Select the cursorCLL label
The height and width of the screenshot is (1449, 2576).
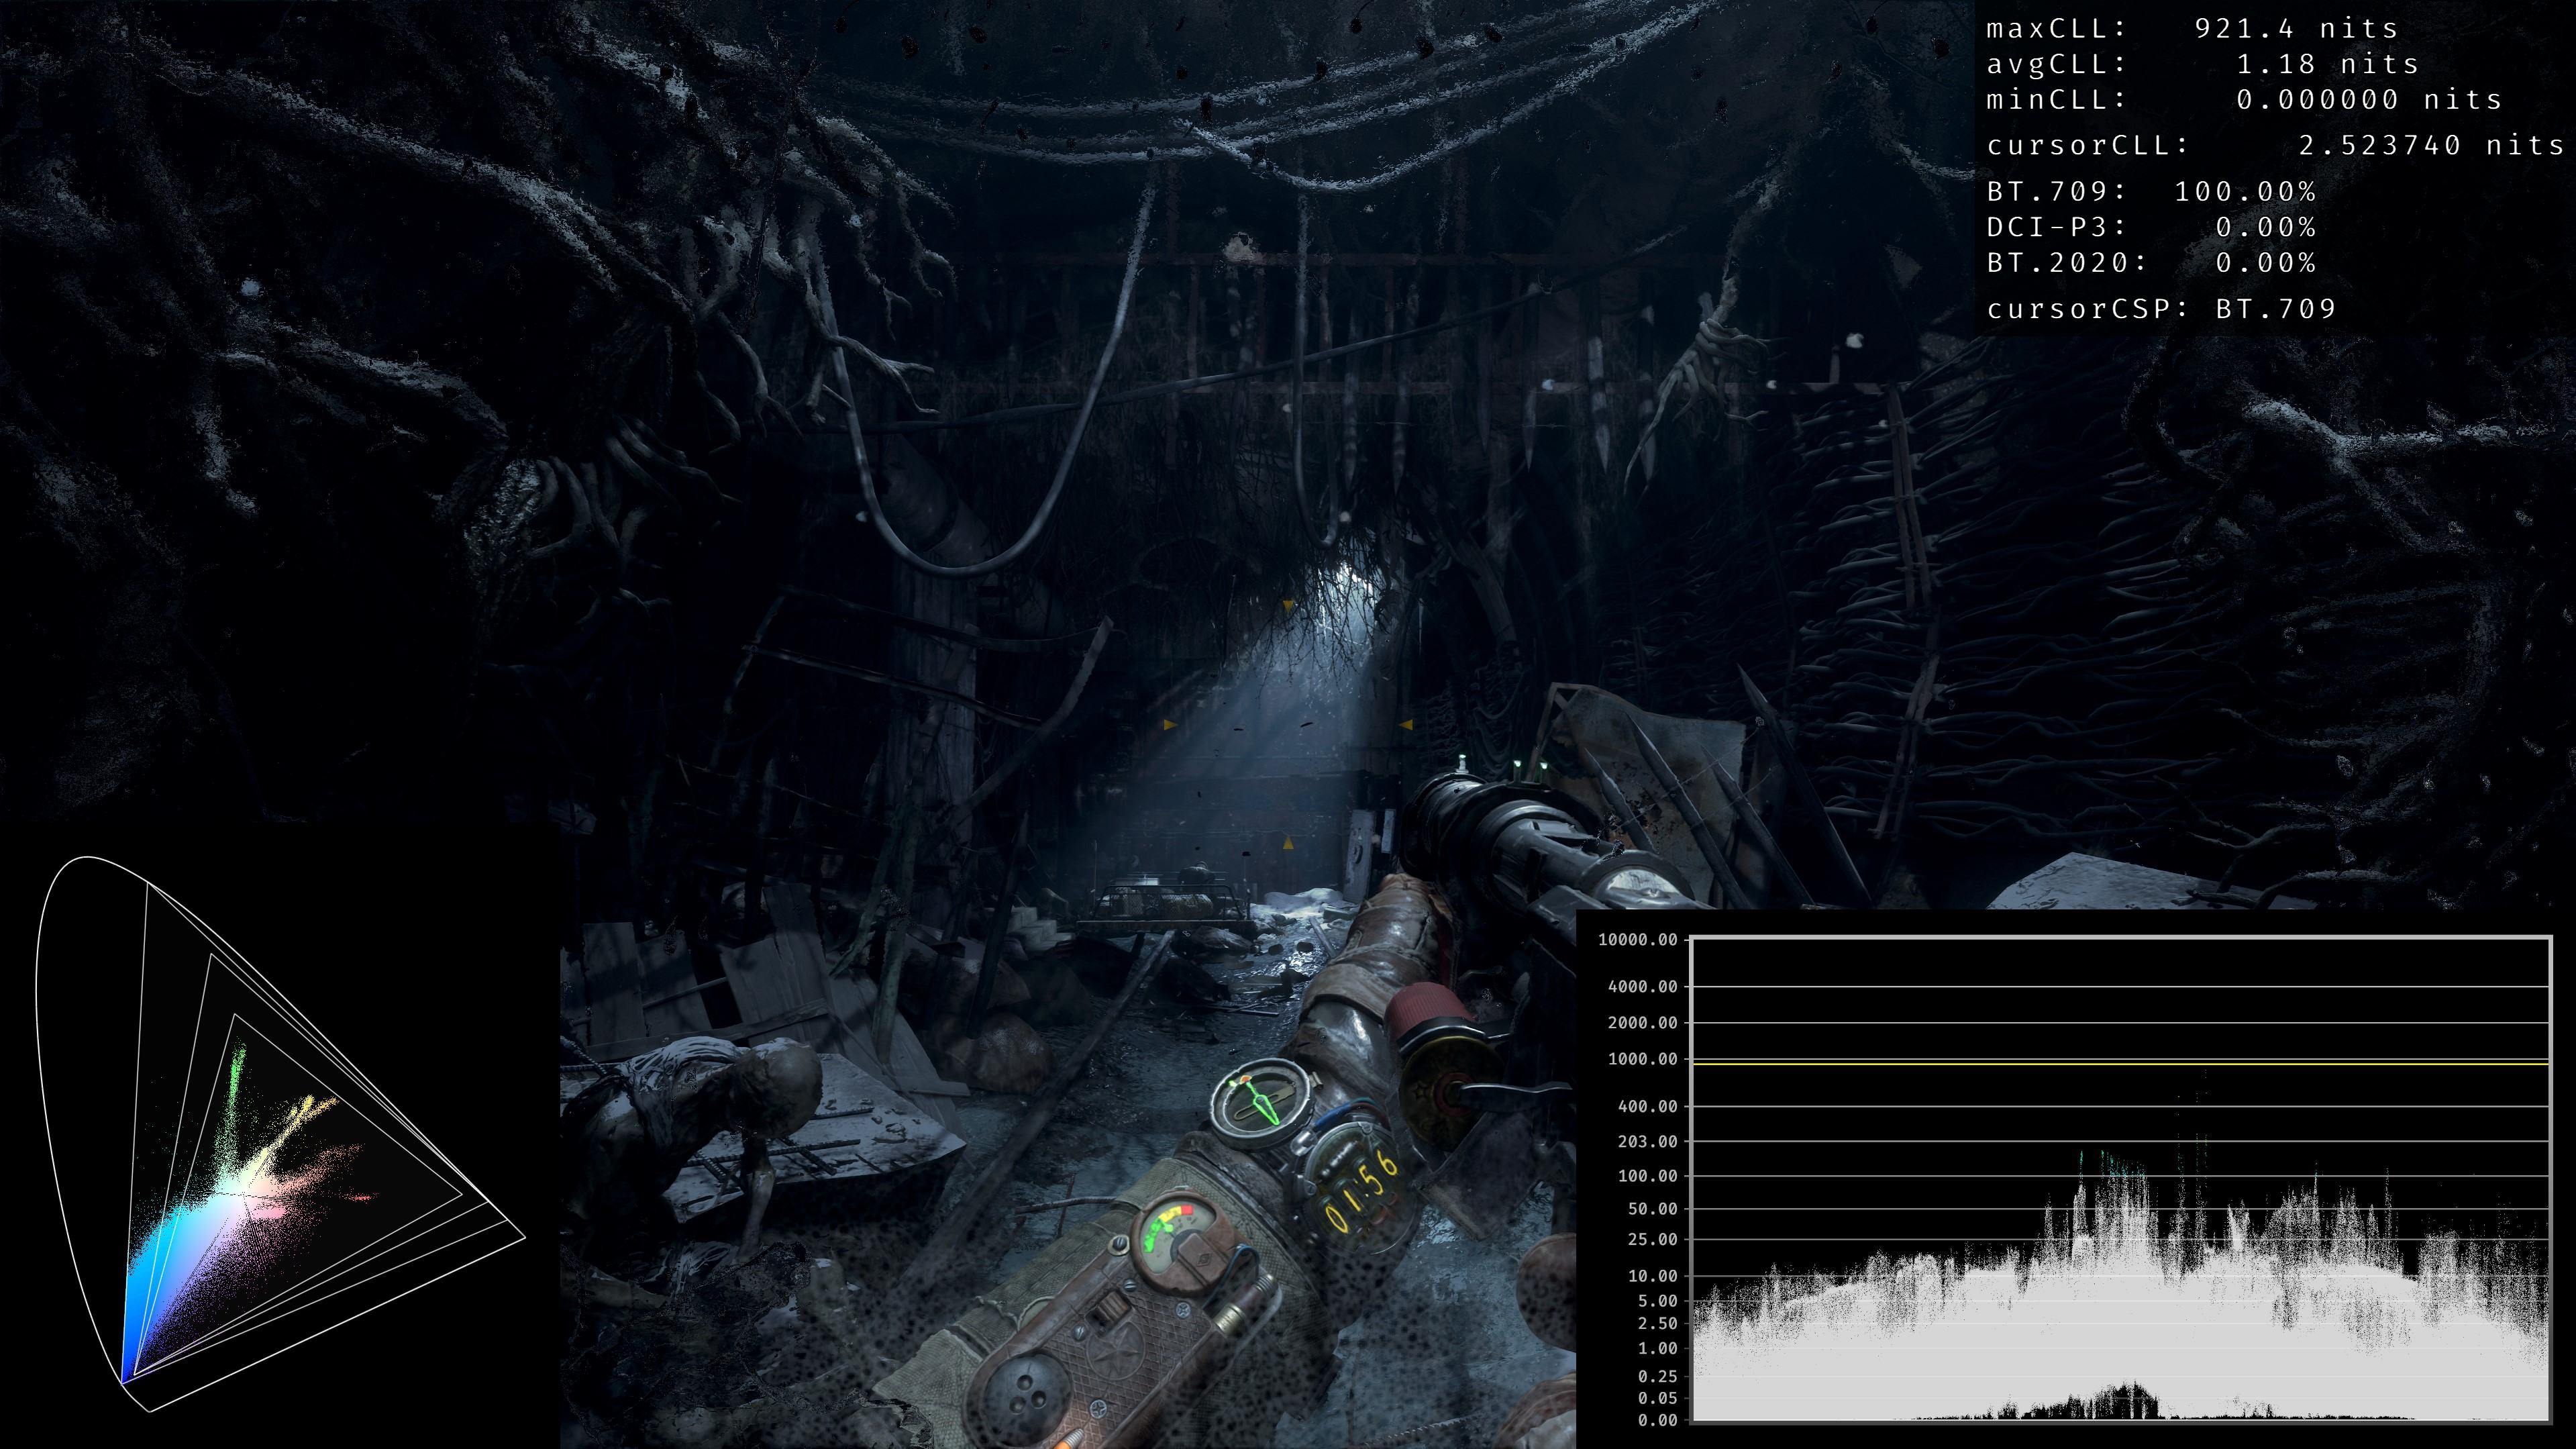pos(2088,146)
